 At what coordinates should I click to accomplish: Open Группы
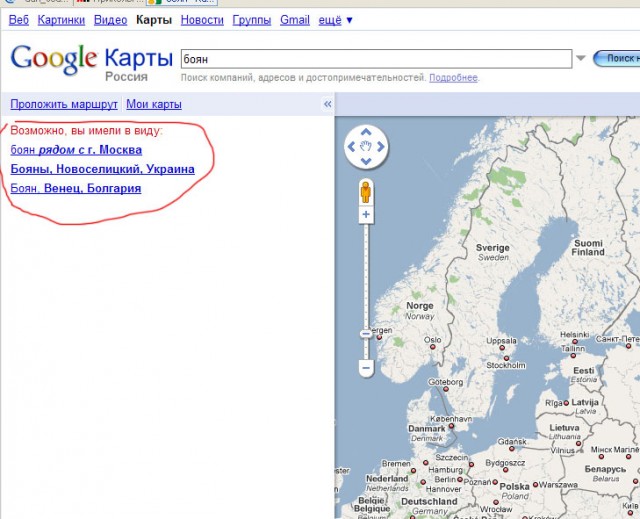(252, 20)
